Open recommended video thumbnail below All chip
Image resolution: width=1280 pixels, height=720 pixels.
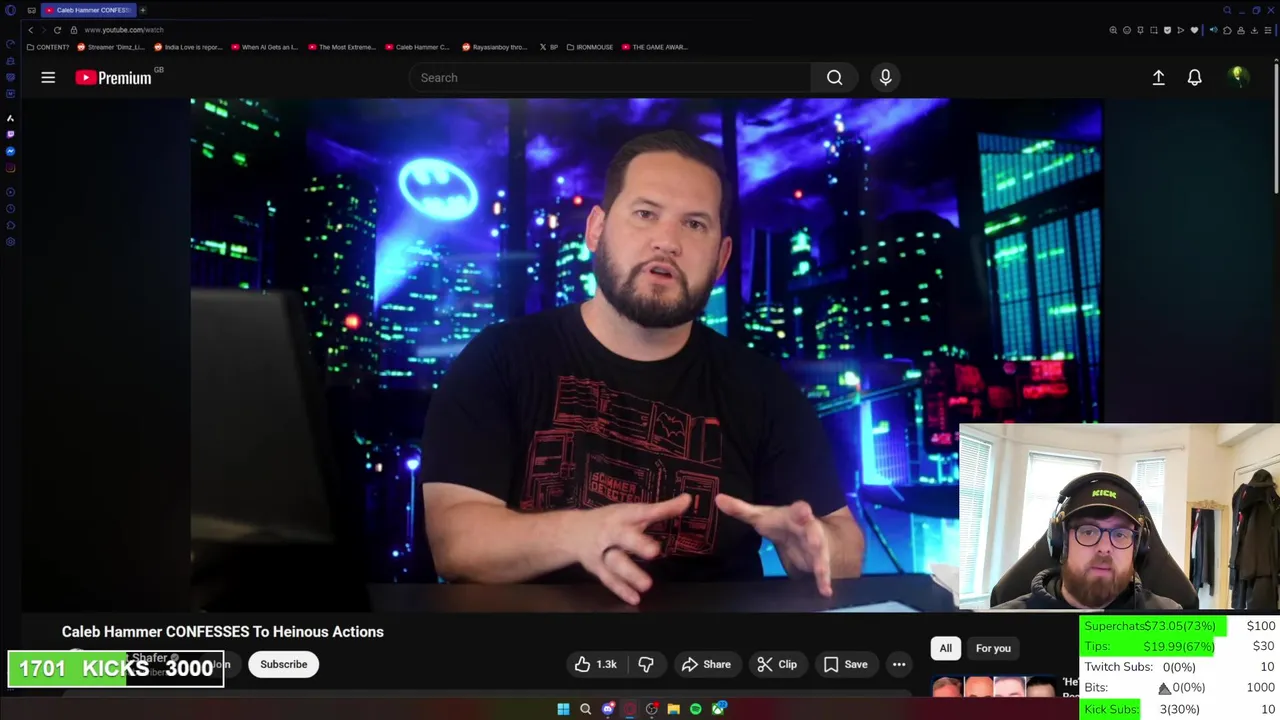[x=995, y=687]
